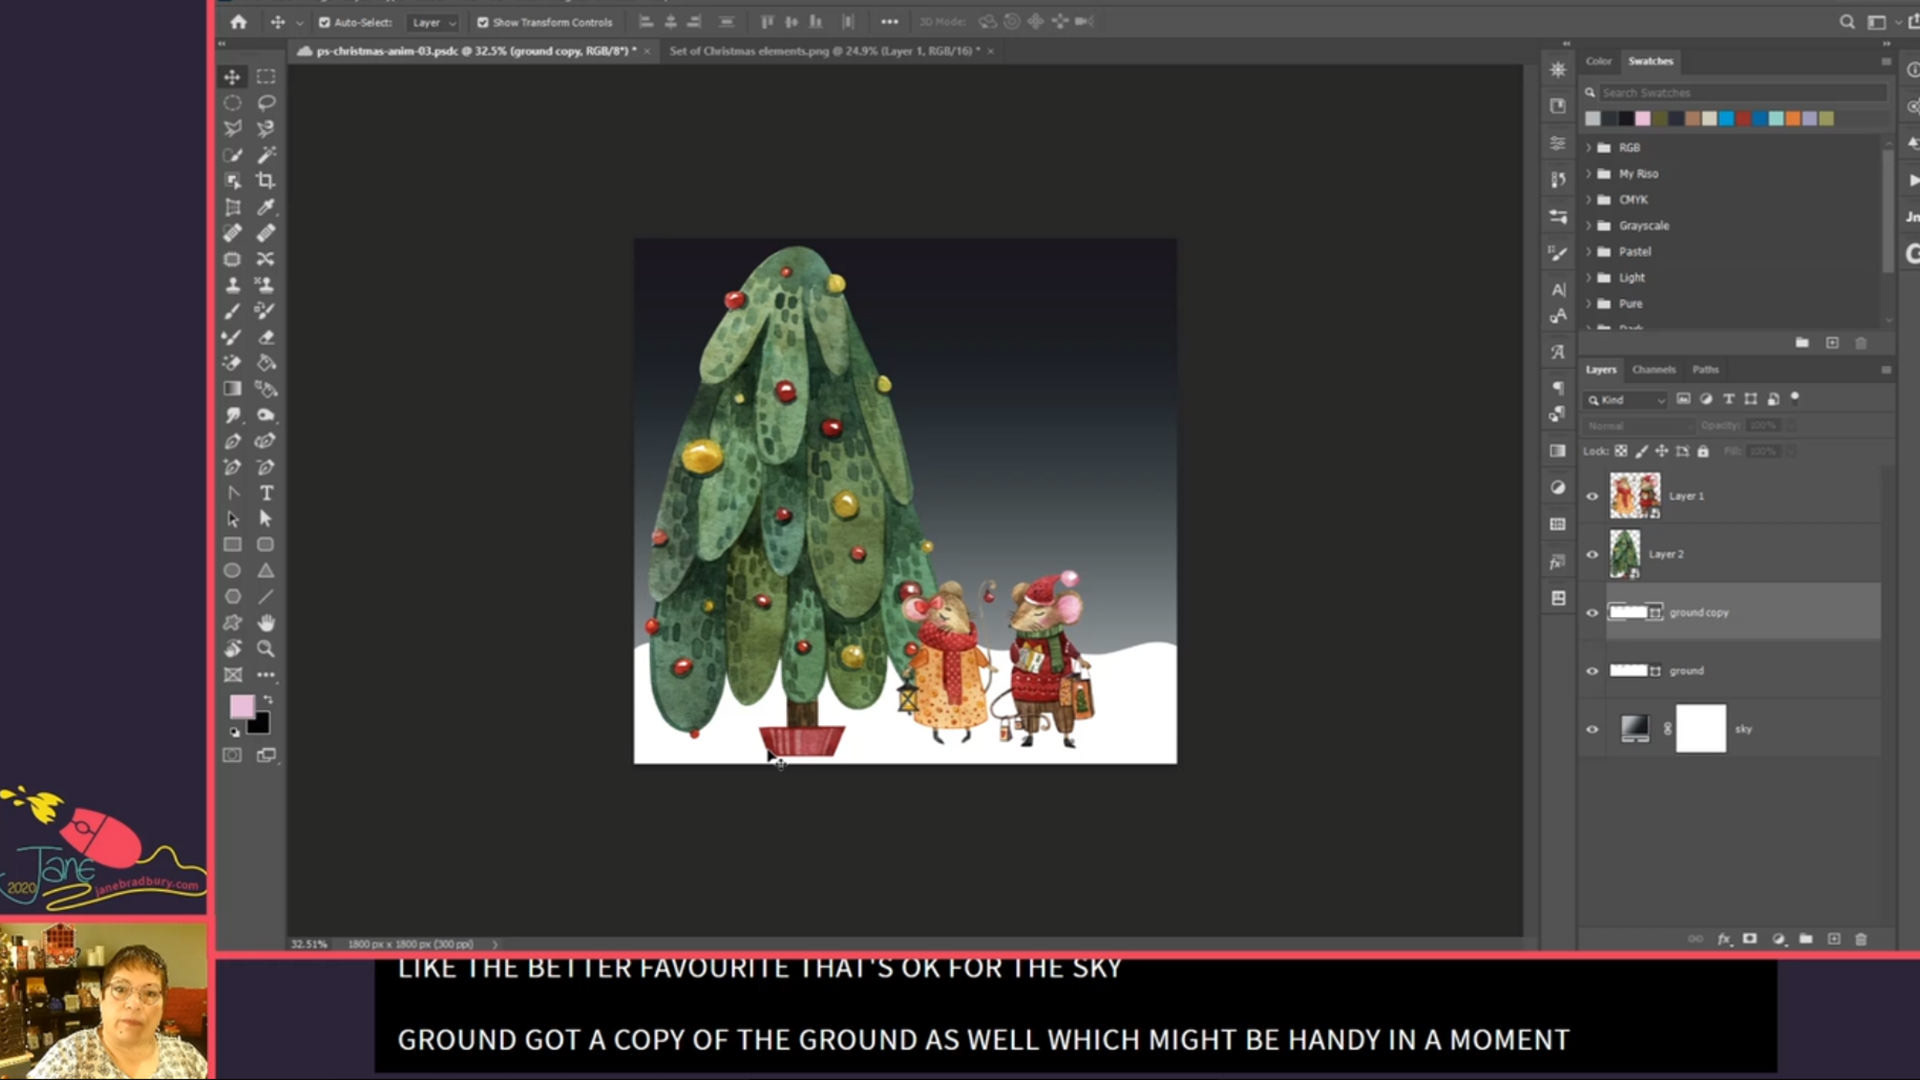Open the Layers panel menu
1920x1080 pixels.
pyautogui.click(x=1886, y=370)
